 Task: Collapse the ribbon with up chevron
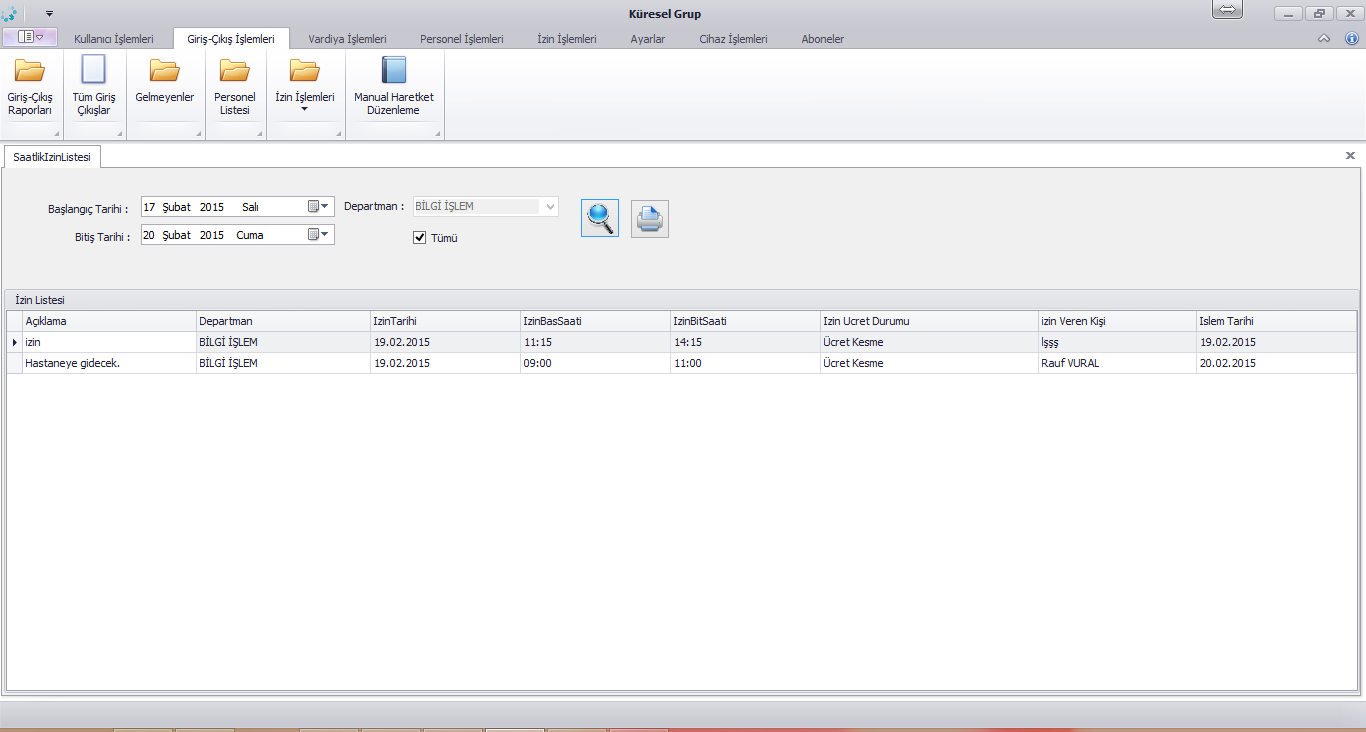pos(1324,39)
